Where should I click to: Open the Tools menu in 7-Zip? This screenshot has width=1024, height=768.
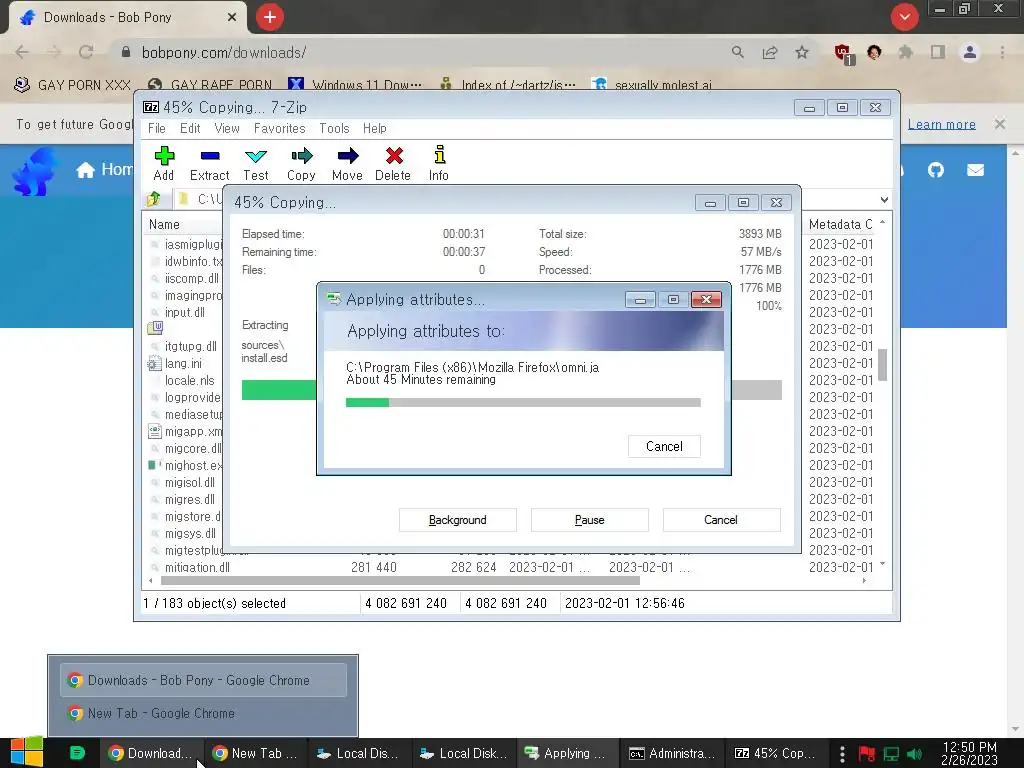334,129
